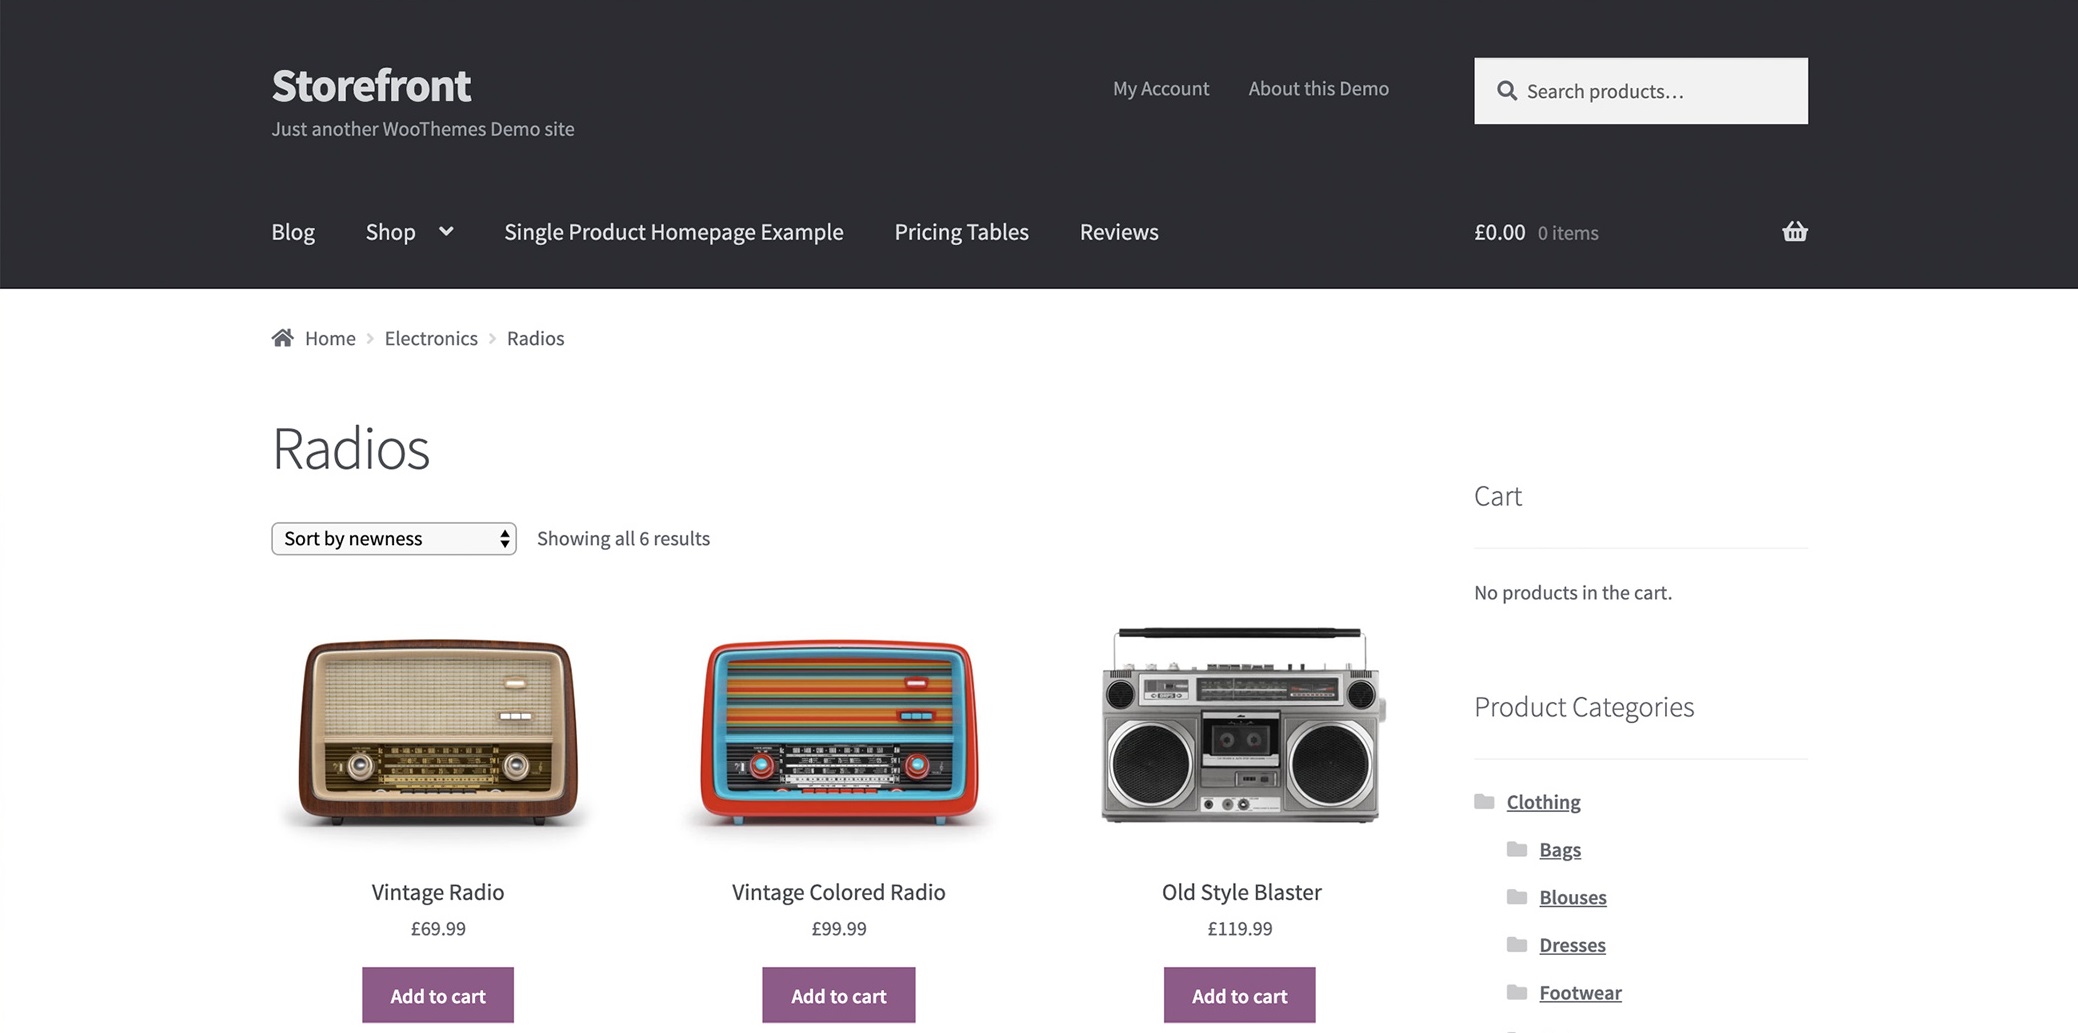Click the shopping basket icon in header
Viewport: 2078px width, 1033px height.
pyautogui.click(x=1794, y=232)
